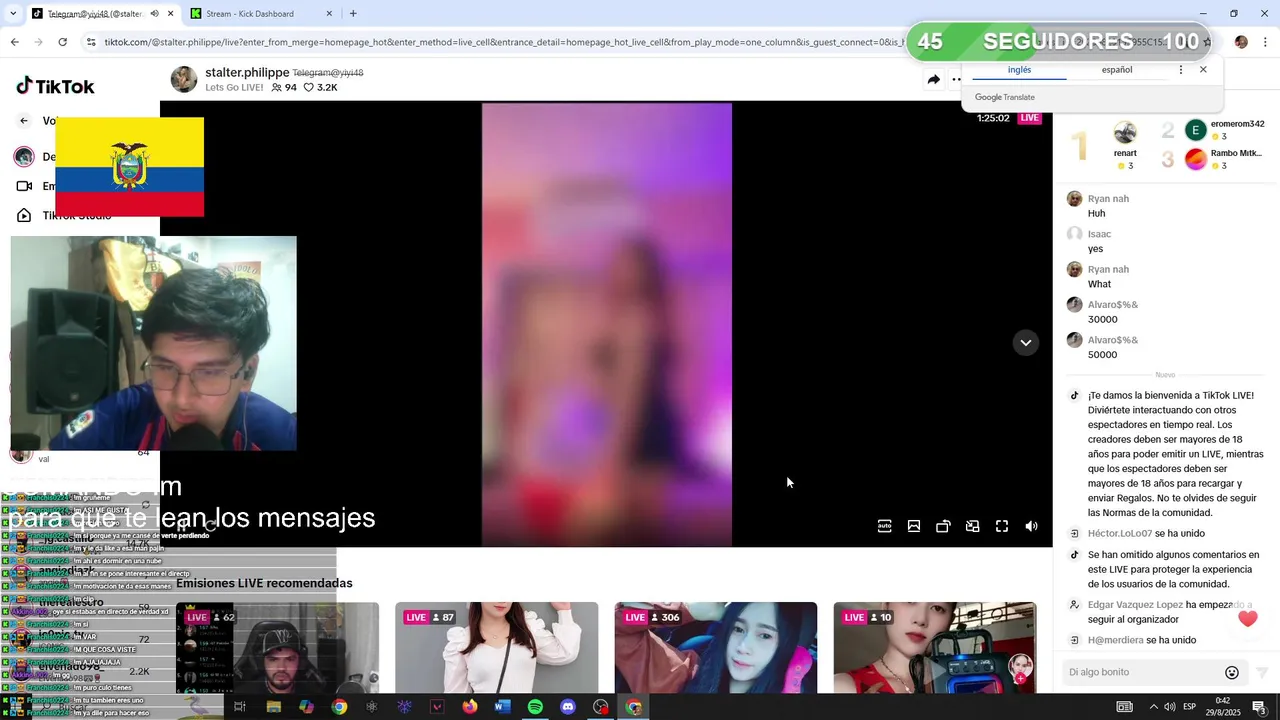The image size is (1280, 720).
Task: Open the Rambo Mitk... viewer avatar
Action: tap(1196, 159)
